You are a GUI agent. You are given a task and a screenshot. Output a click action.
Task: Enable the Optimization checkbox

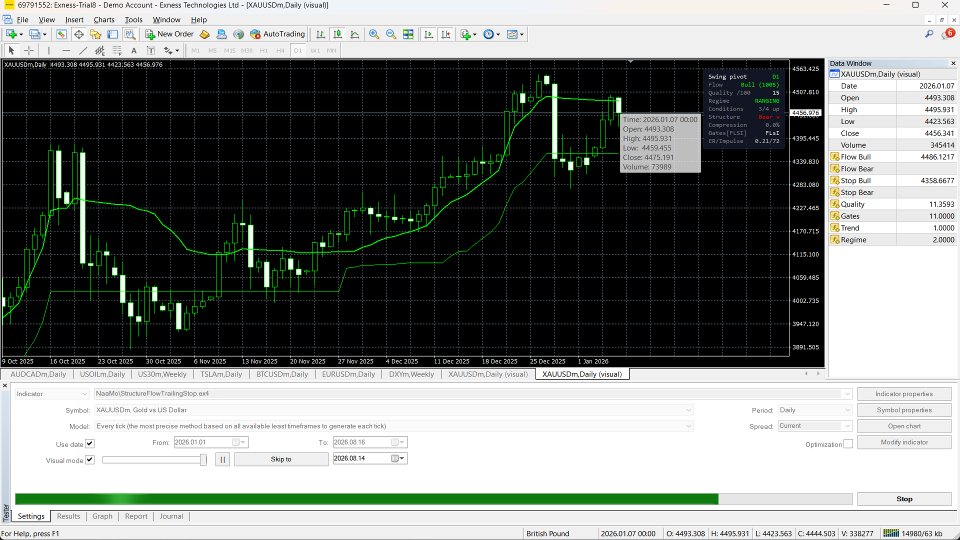848,444
